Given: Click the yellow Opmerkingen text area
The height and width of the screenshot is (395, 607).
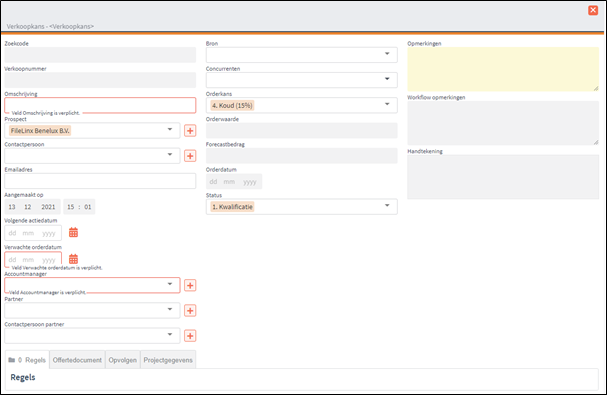Looking at the screenshot, I should pos(503,69).
